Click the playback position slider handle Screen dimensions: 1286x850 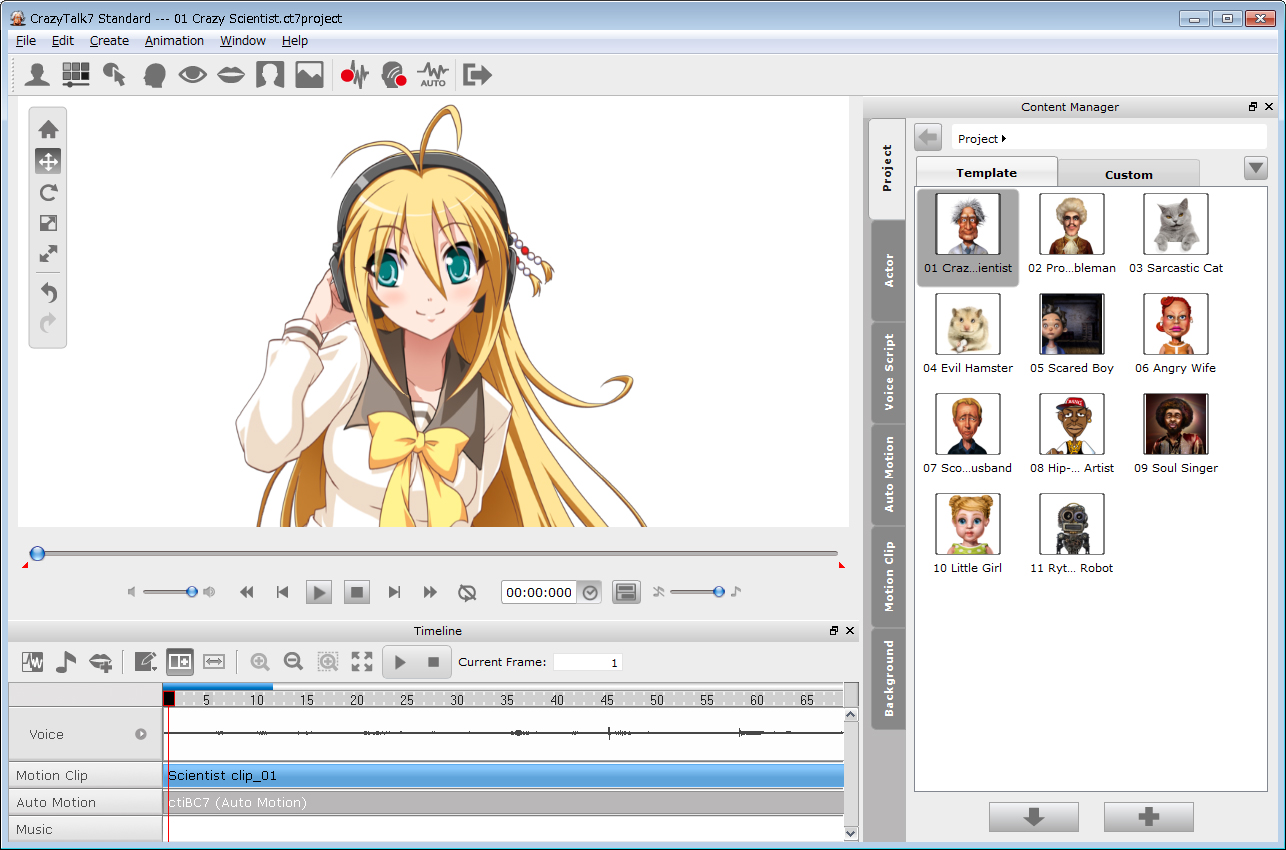point(37,553)
